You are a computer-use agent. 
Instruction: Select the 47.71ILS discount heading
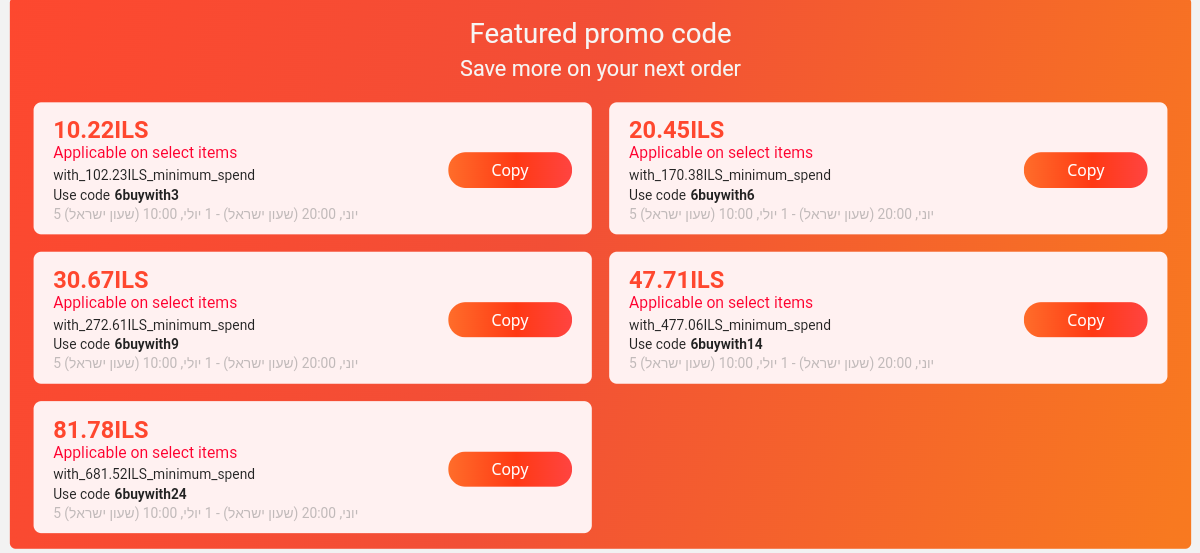pos(676,280)
